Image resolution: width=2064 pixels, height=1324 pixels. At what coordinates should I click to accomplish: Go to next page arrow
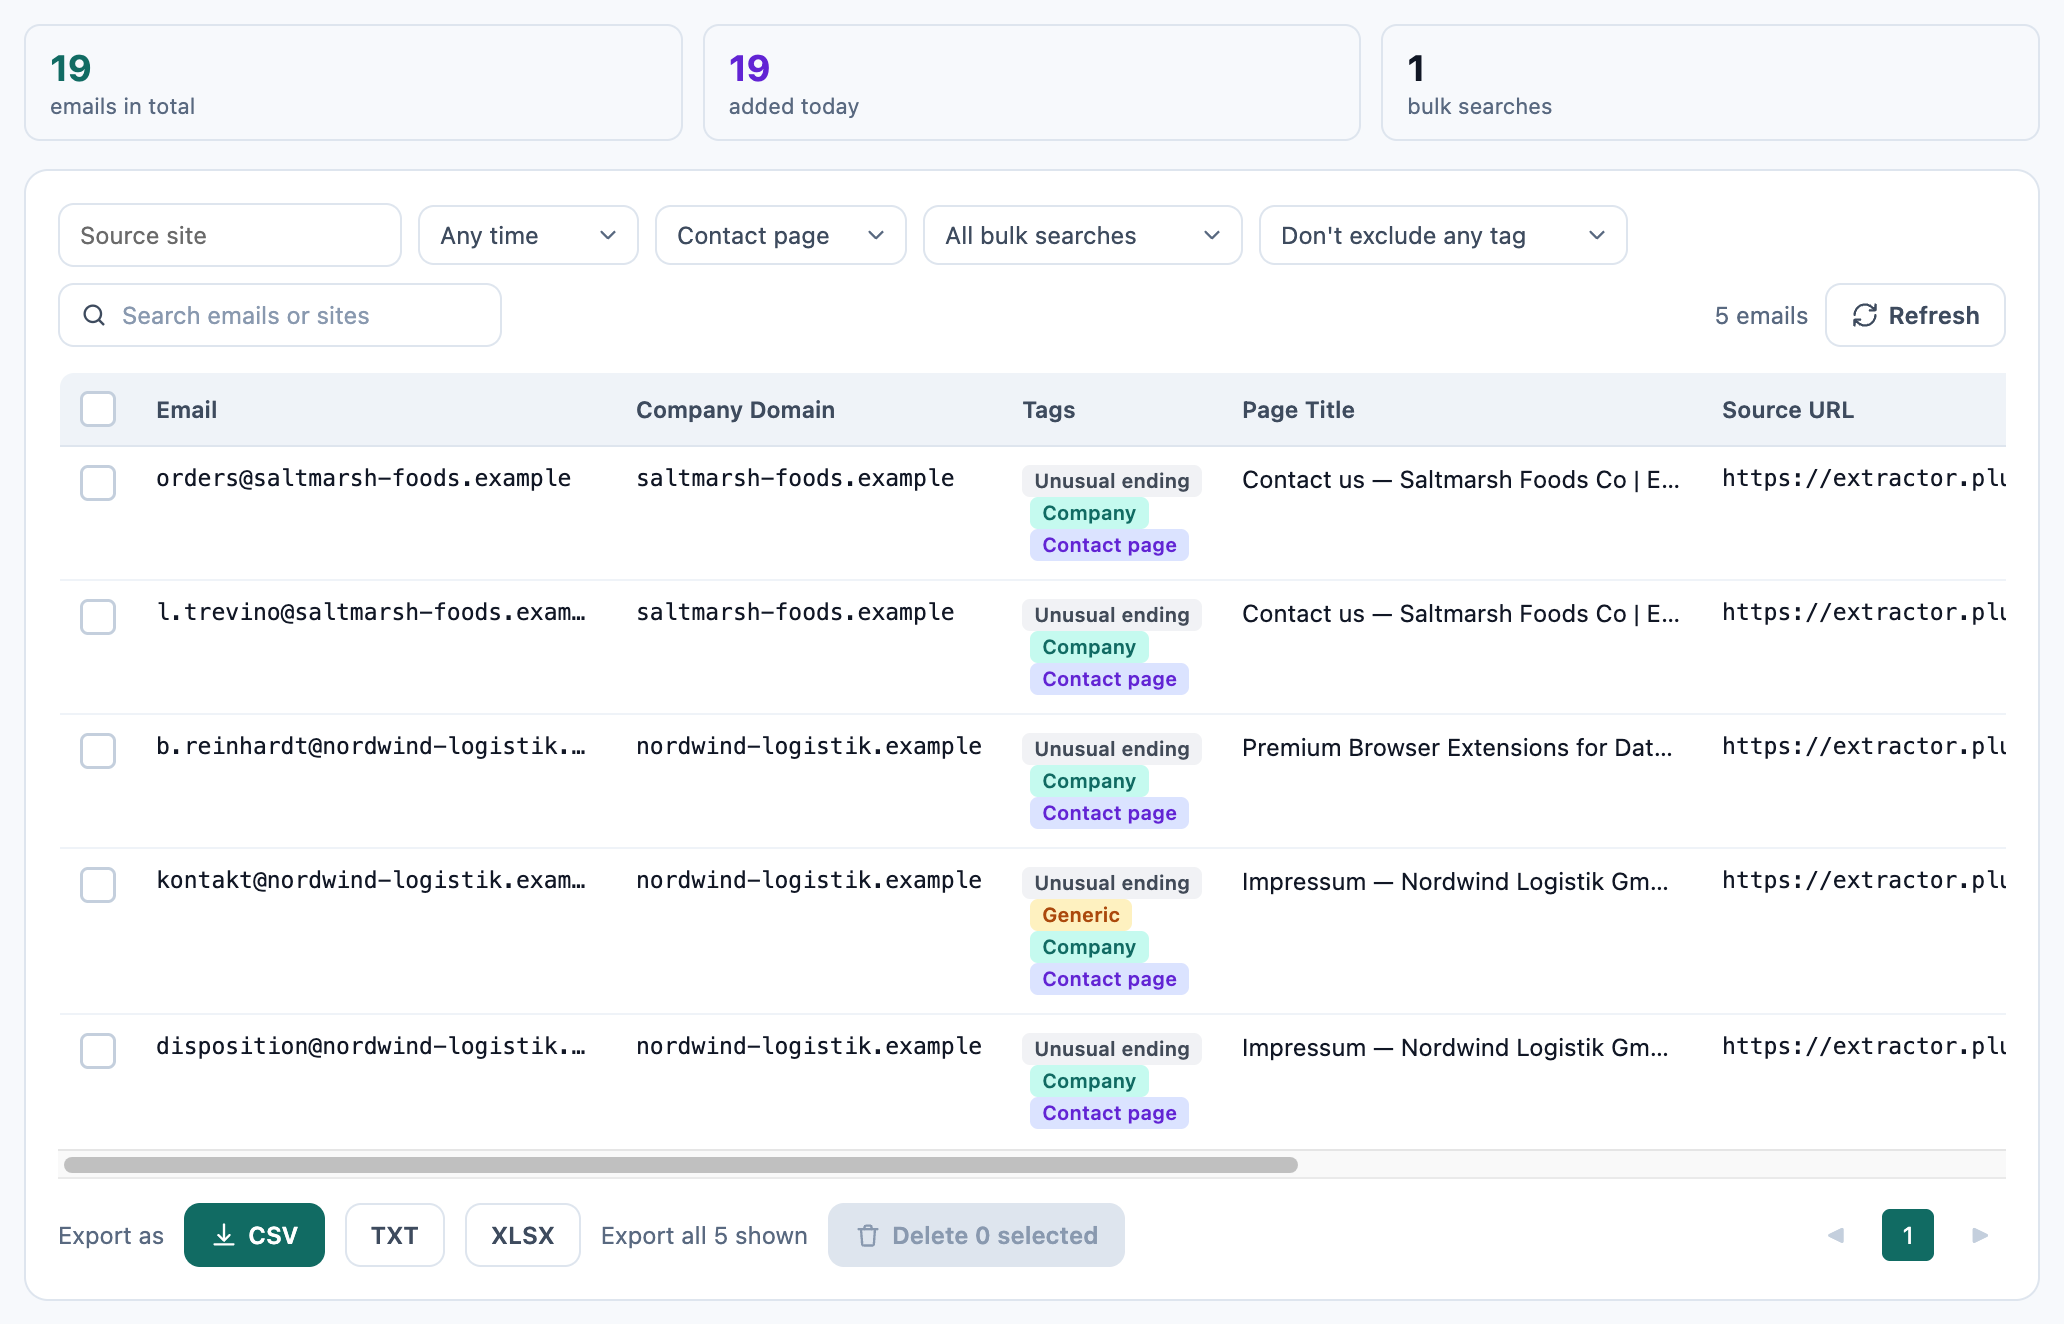pyautogui.click(x=1980, y=1235)
